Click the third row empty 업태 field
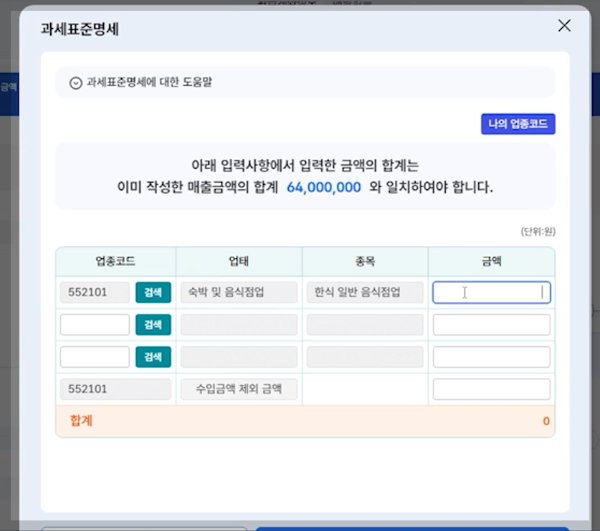This screenshot has height=531, width=600. (x=239, y=357)
